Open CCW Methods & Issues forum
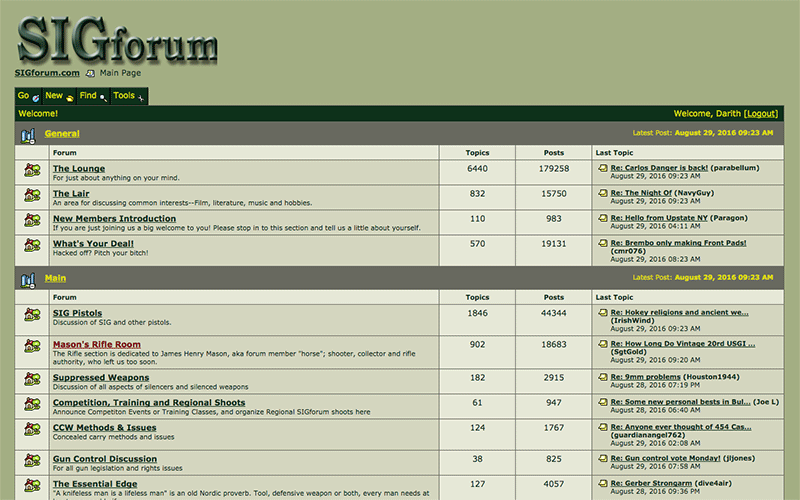800x500 pixels. (105, 428)
